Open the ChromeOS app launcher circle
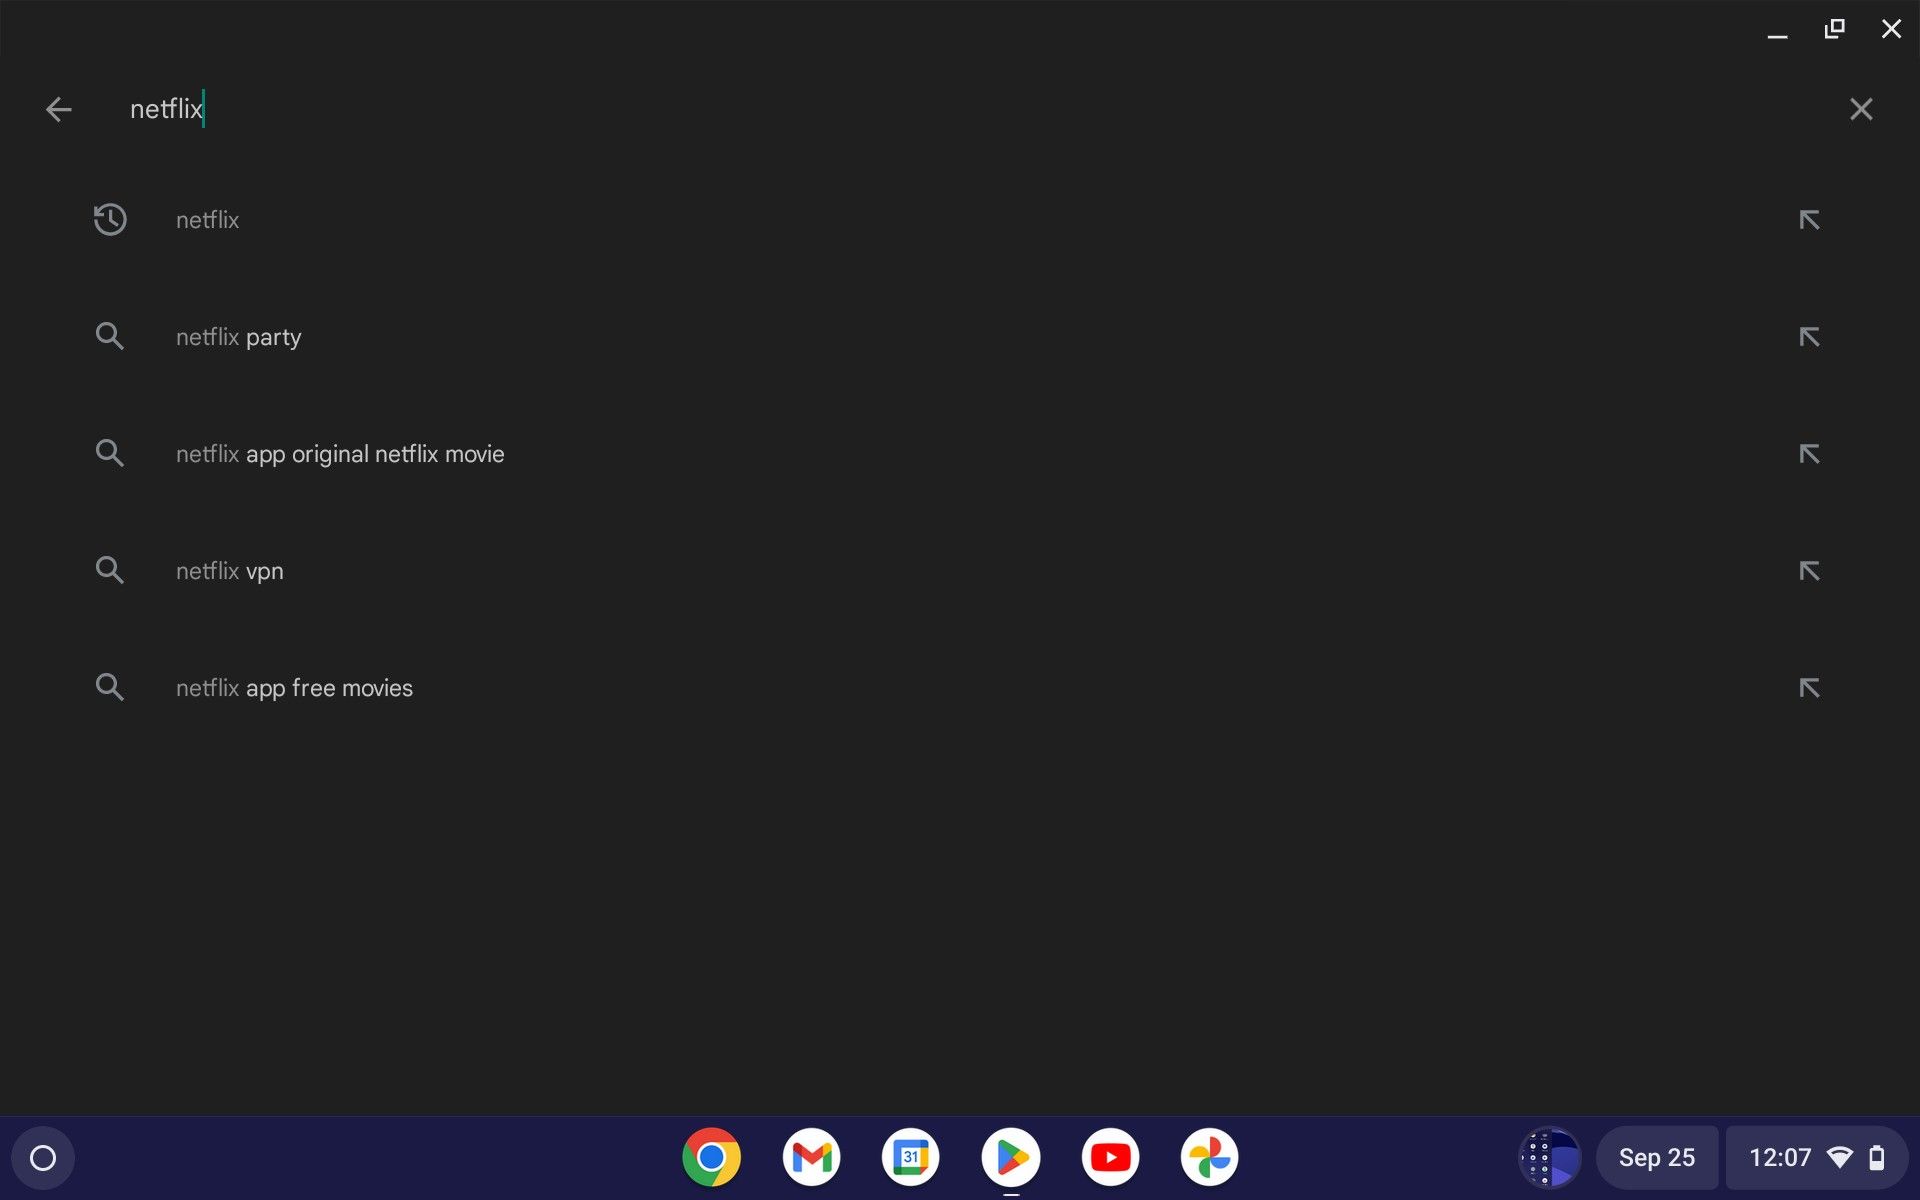1920x1200 pixels. click(42, 1157)
